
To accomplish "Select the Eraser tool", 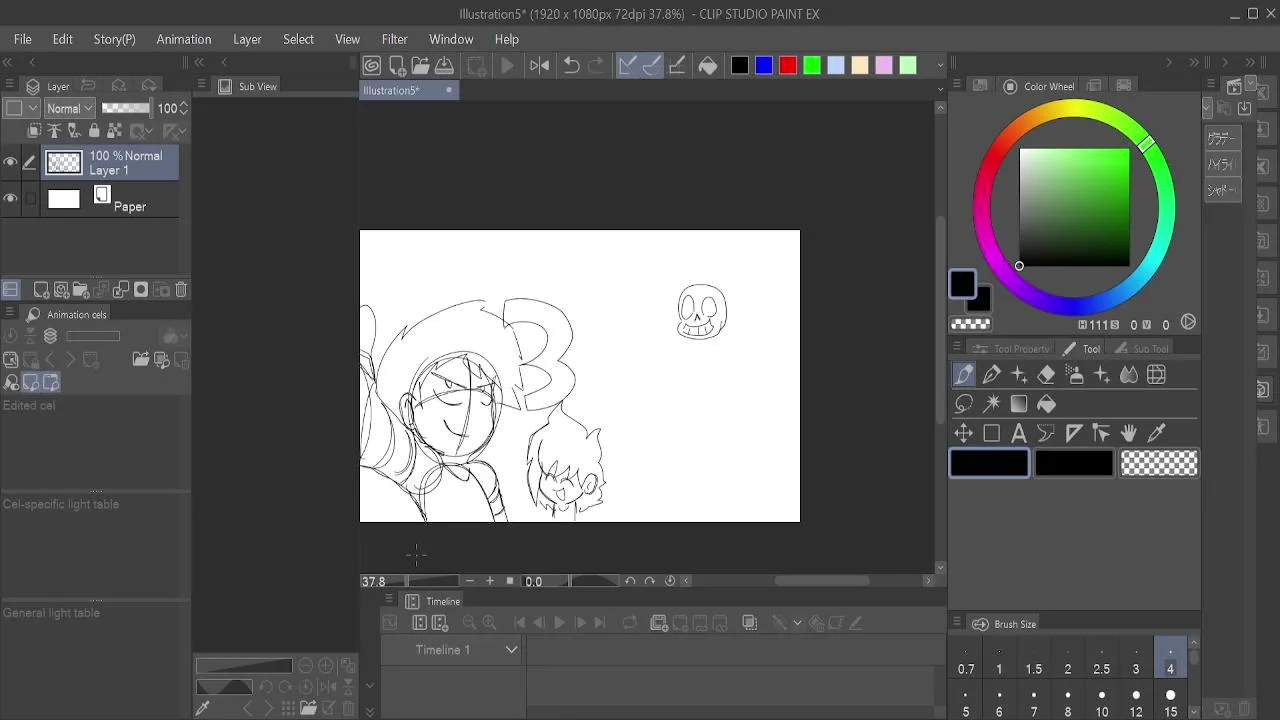I will 1046,375.
